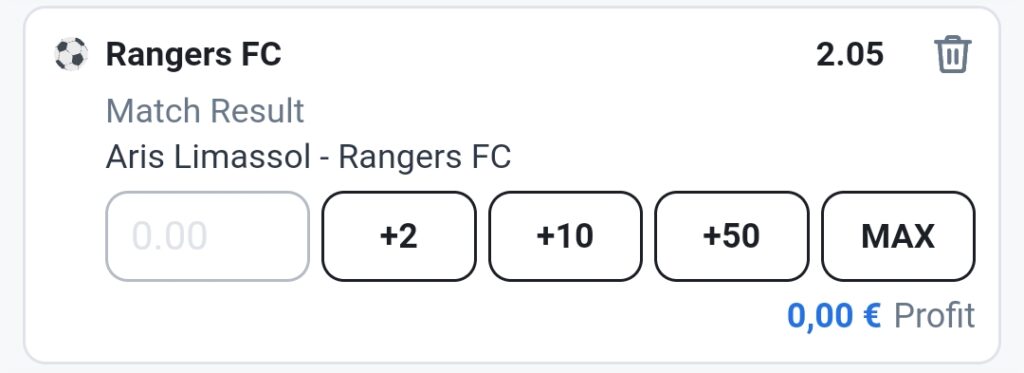The height and width of the screenshot is (373, 1024).
Task: Click Rangers FC in the fixture line
Action: click(x=424, y=157)
